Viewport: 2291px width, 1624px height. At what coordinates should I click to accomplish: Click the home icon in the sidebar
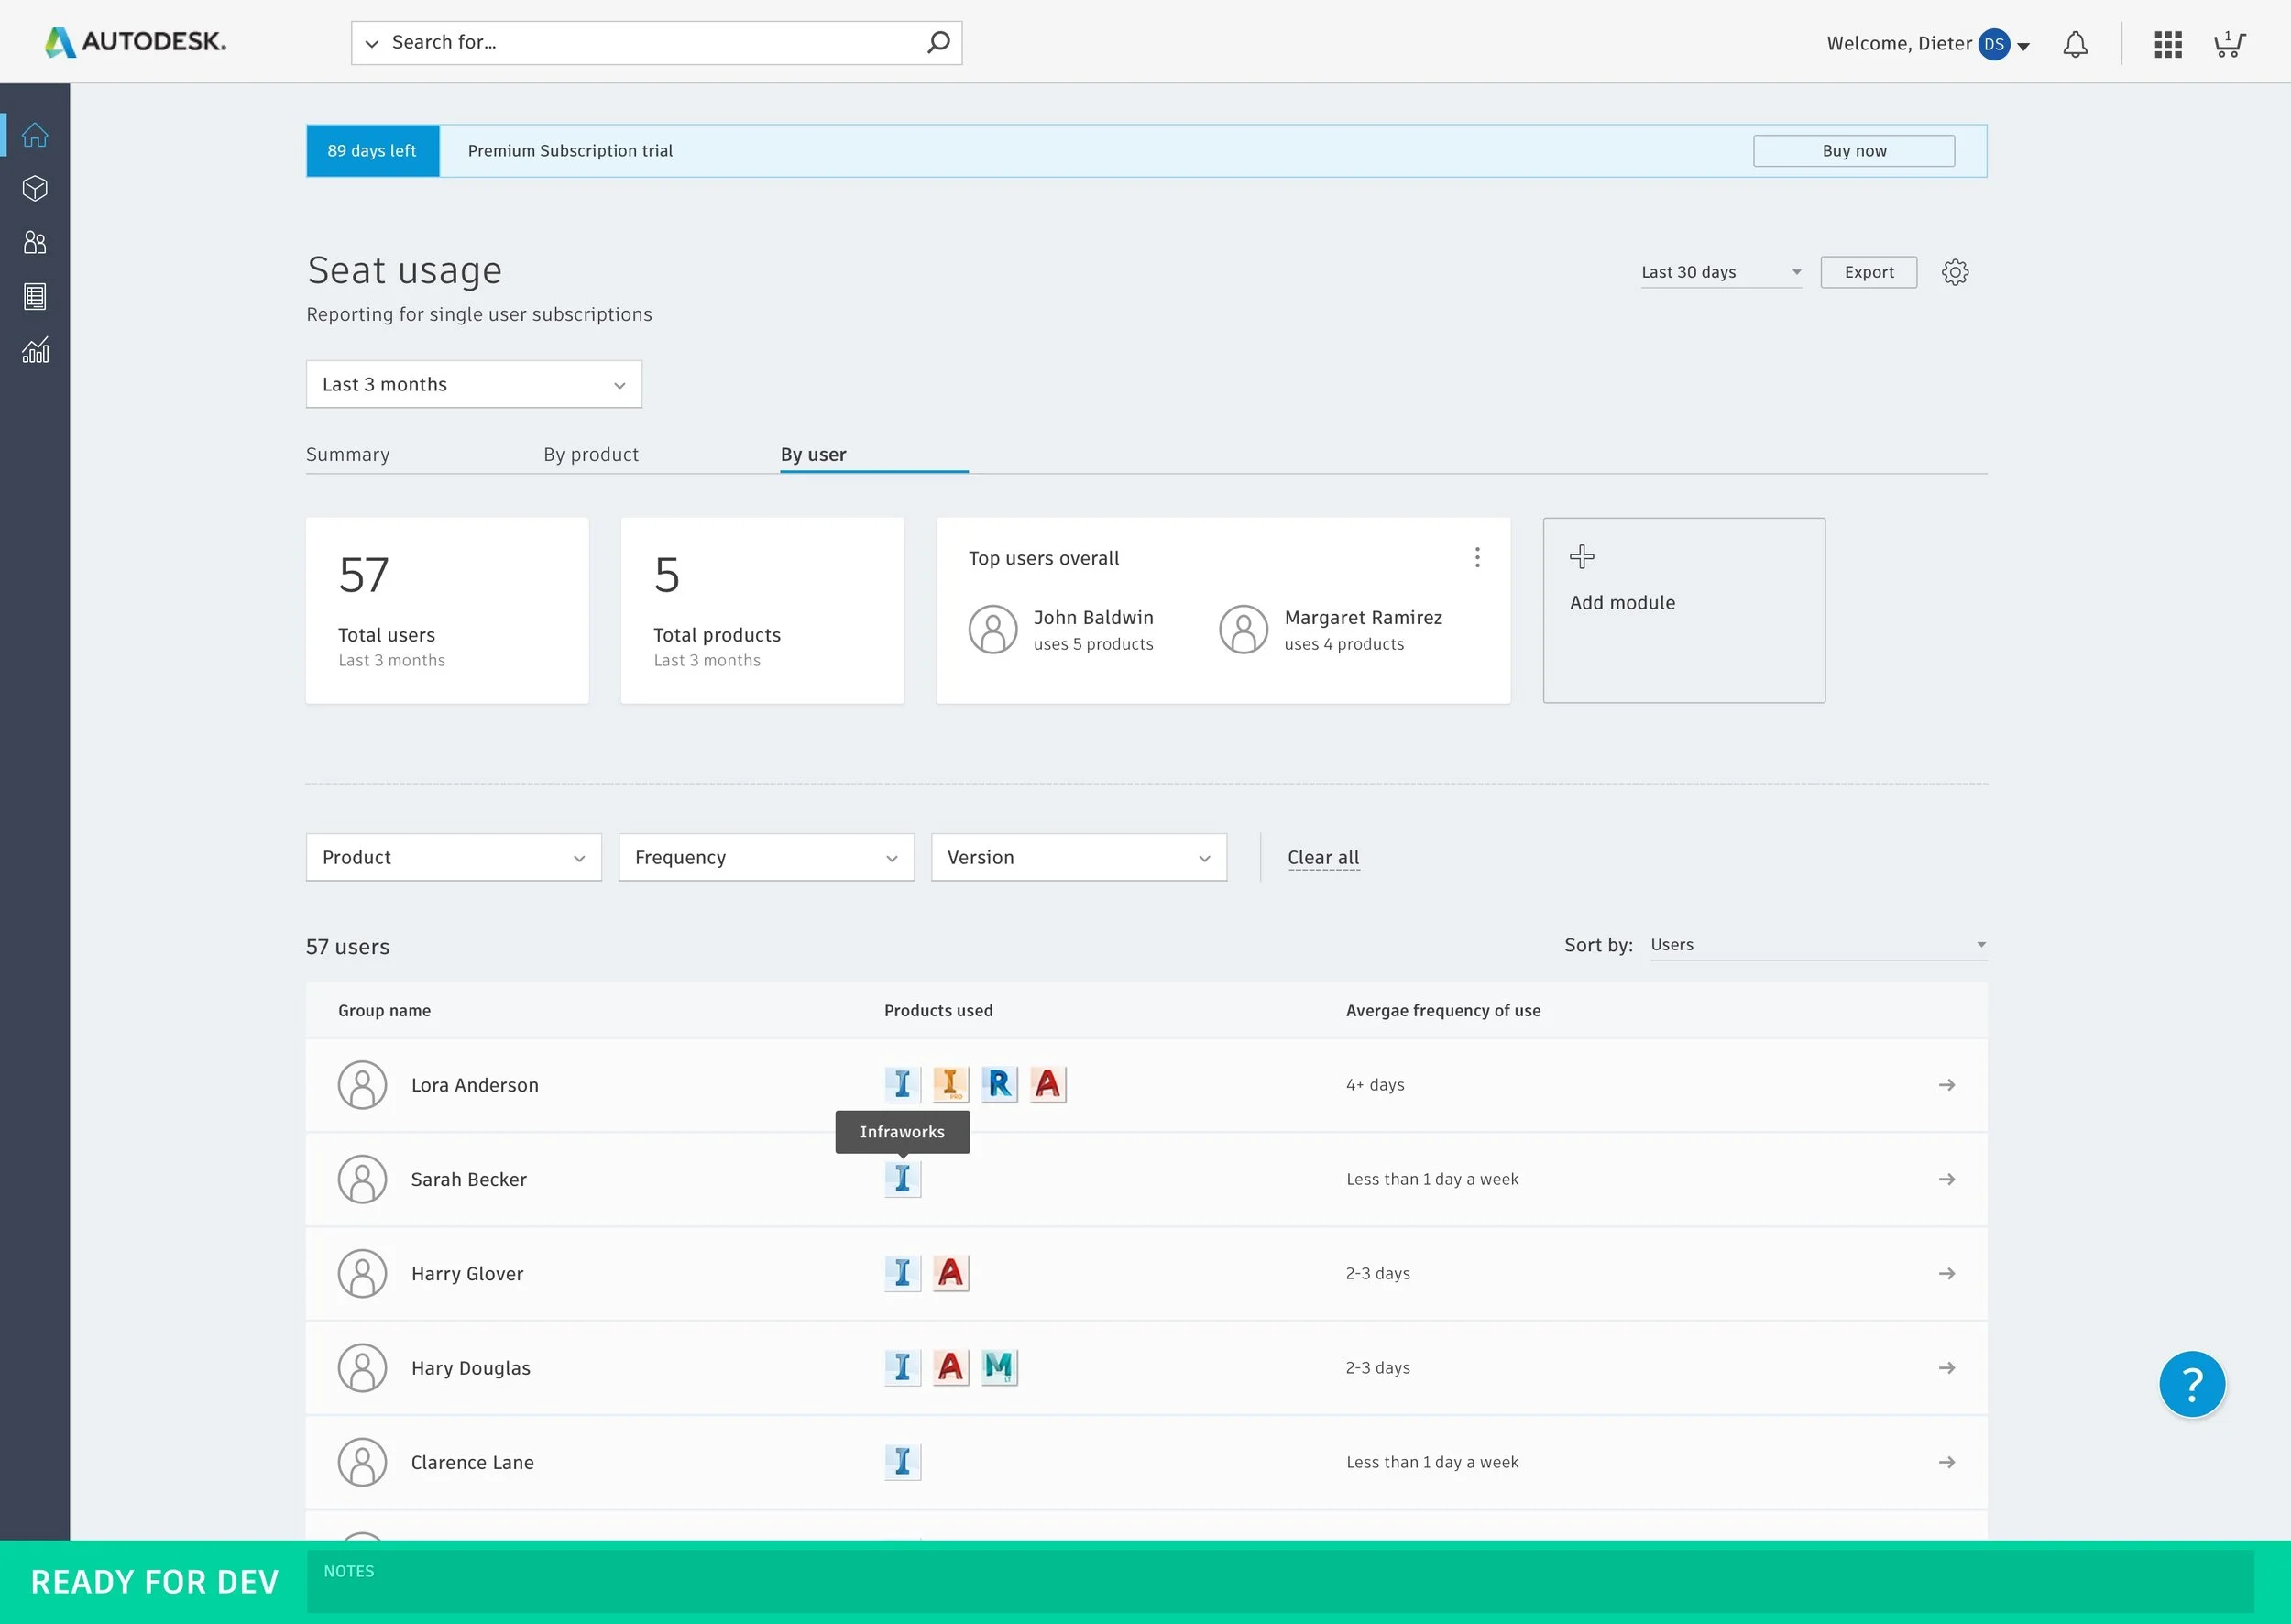35,135
